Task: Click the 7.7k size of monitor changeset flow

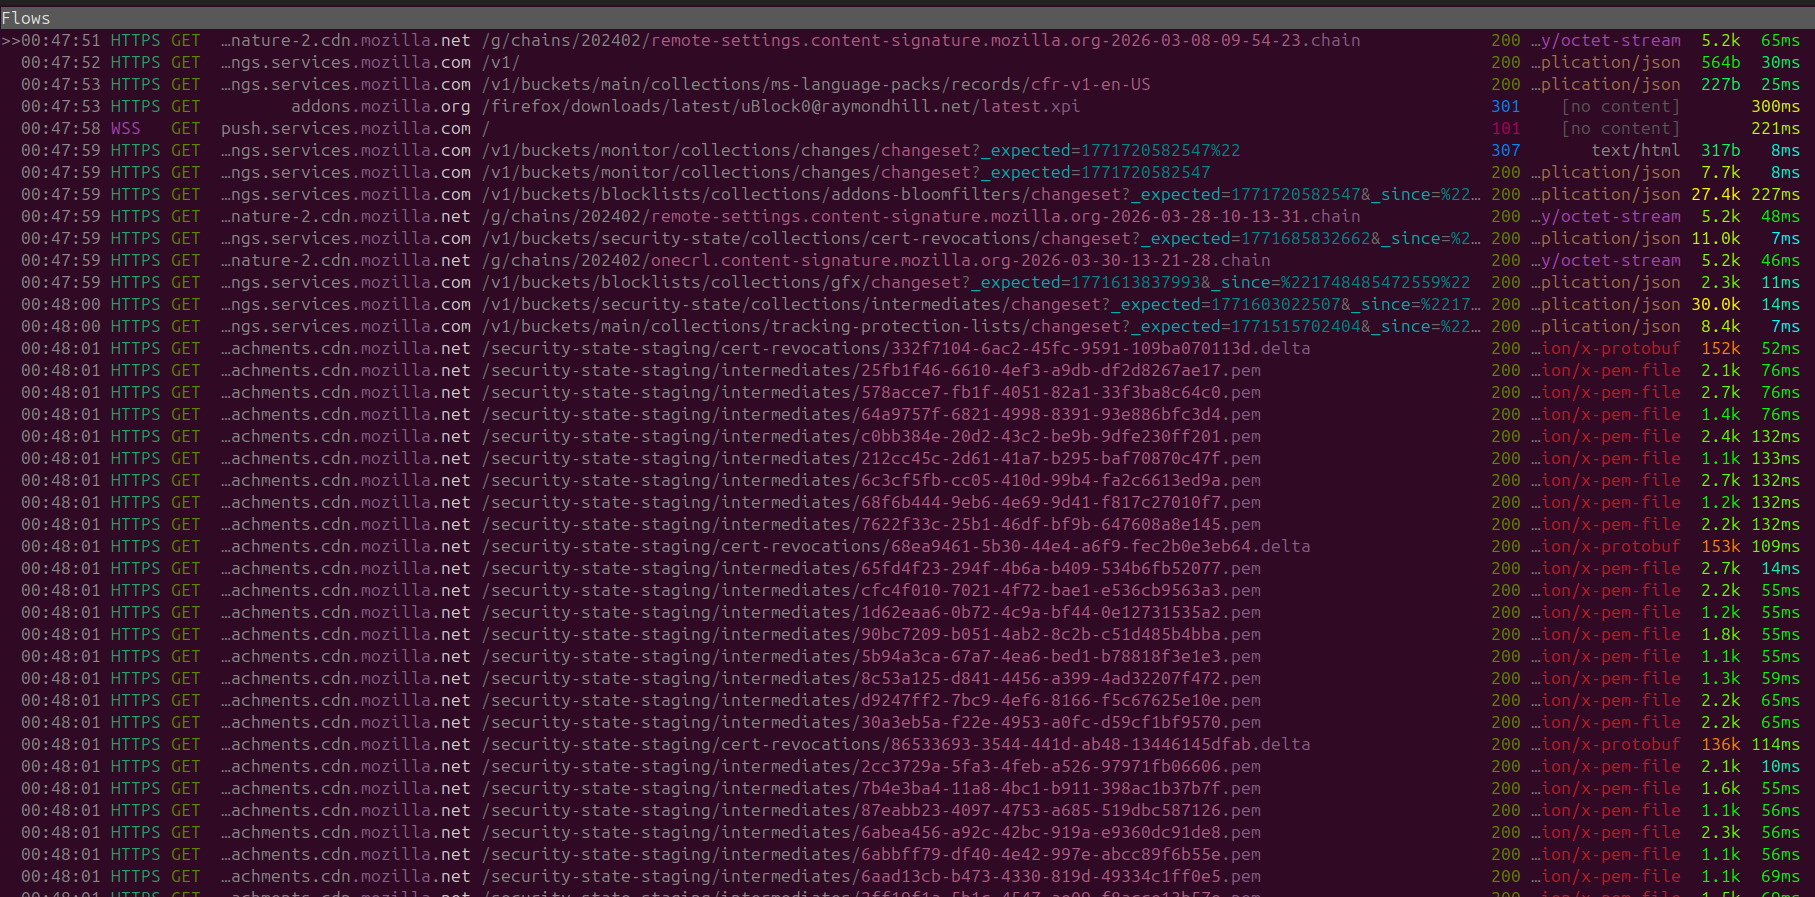Action: (1720, 172)
